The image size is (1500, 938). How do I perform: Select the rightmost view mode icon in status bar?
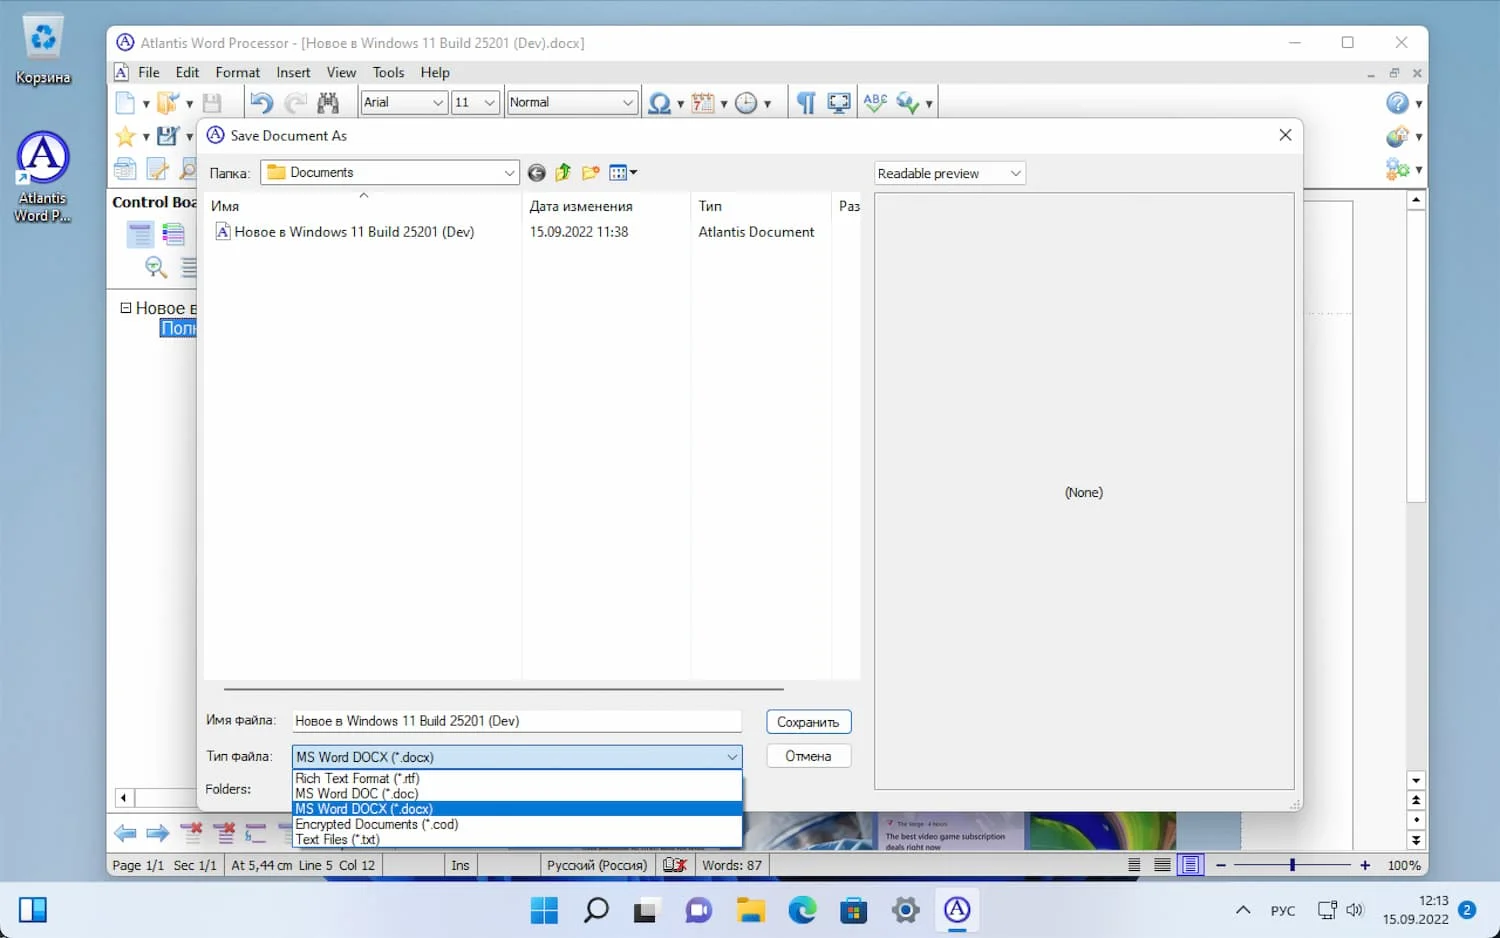(x=1190, y=865)
